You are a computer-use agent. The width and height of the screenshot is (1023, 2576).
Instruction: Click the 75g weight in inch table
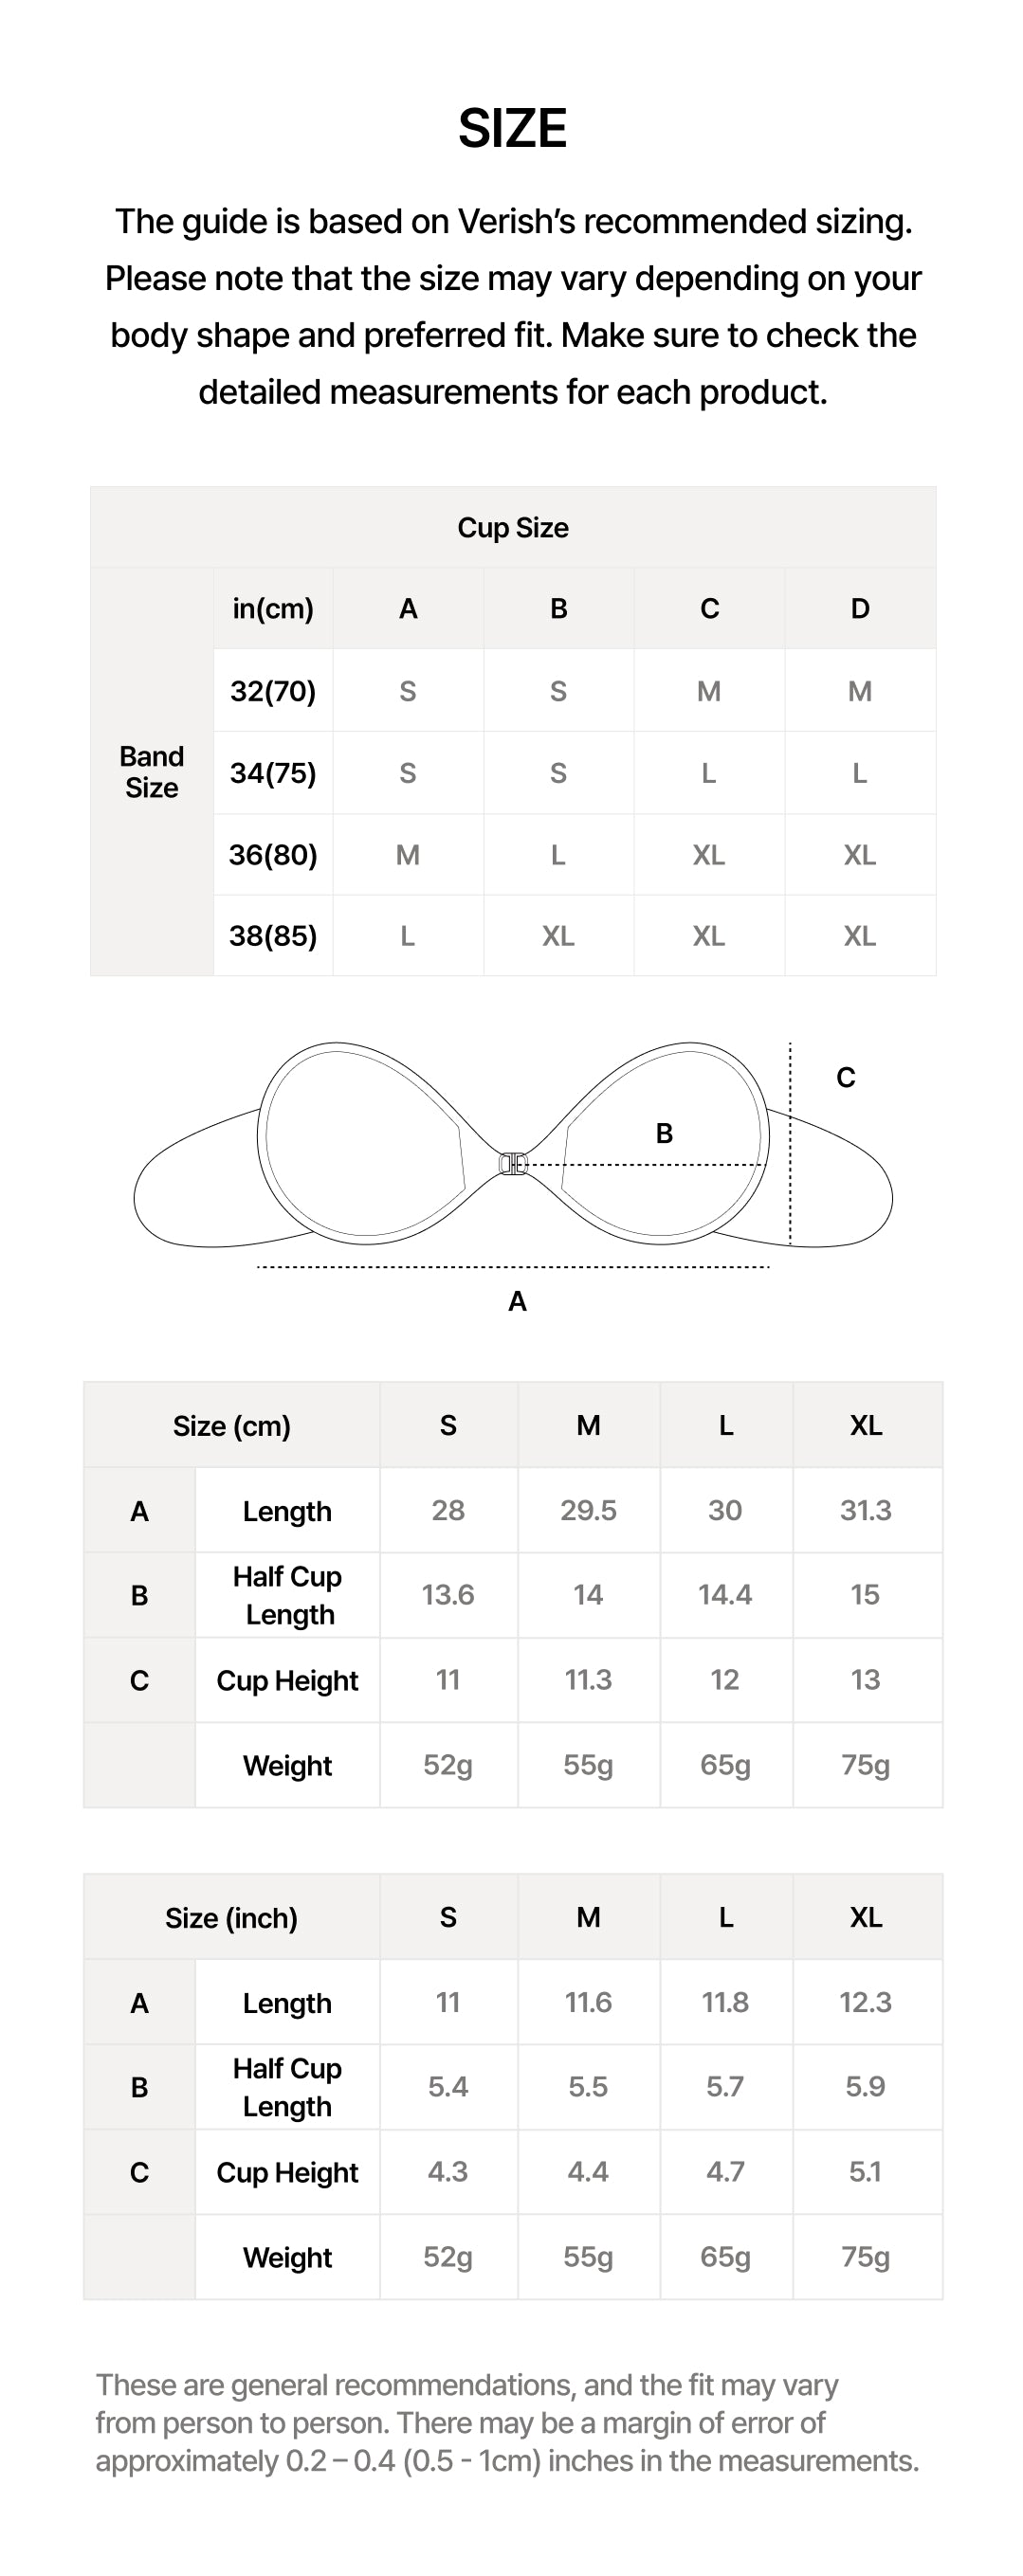(865, 2257)
